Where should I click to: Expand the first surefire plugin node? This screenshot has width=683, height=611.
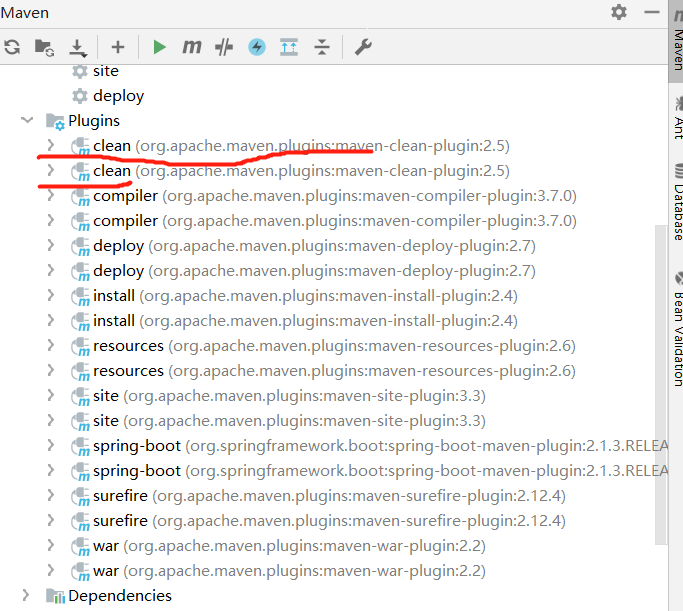click(x=51, y=495)
